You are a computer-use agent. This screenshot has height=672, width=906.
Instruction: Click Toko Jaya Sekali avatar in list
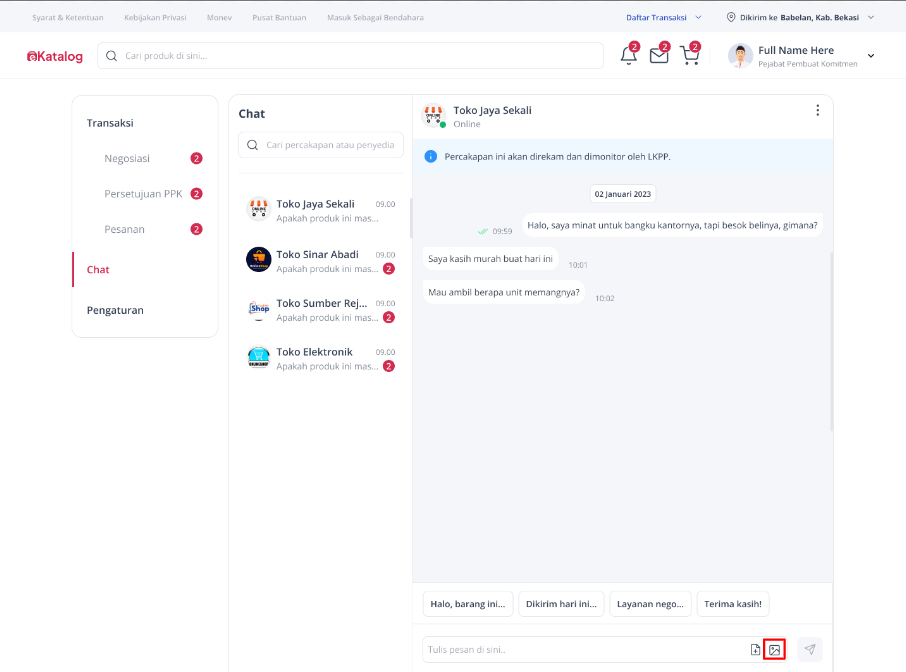(x=258, y=209)
